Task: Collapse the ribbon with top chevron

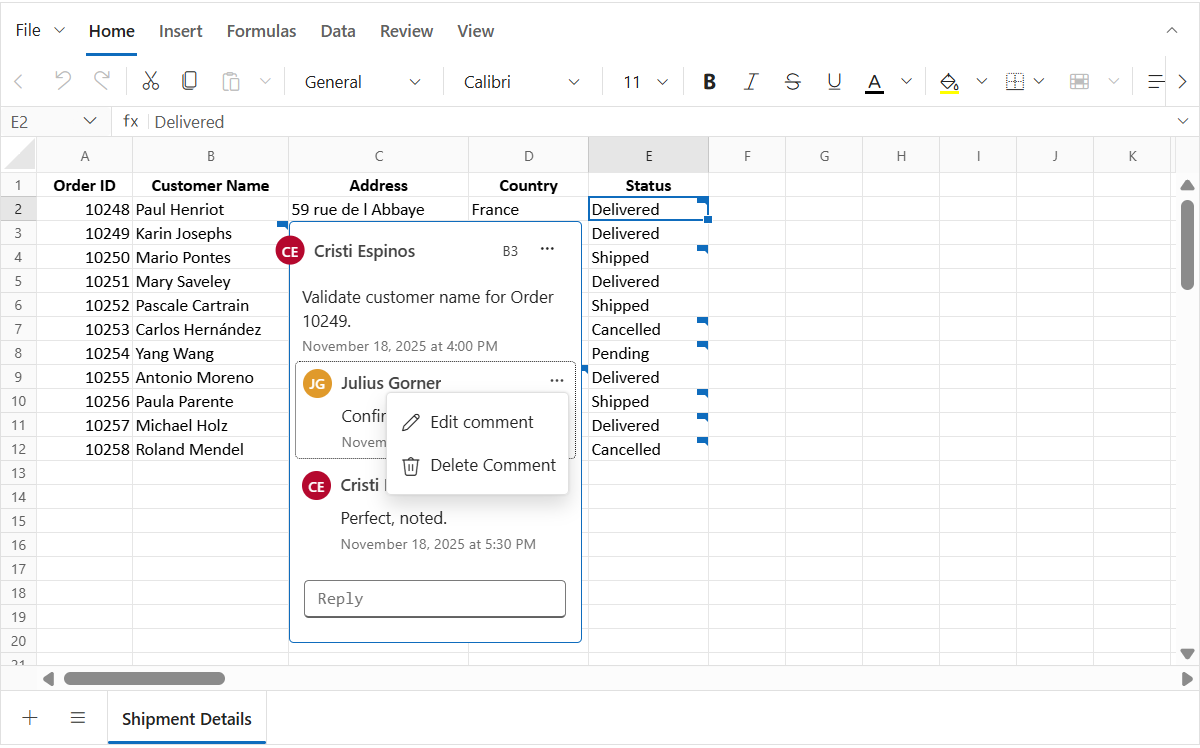Action: pos(1172,31)
